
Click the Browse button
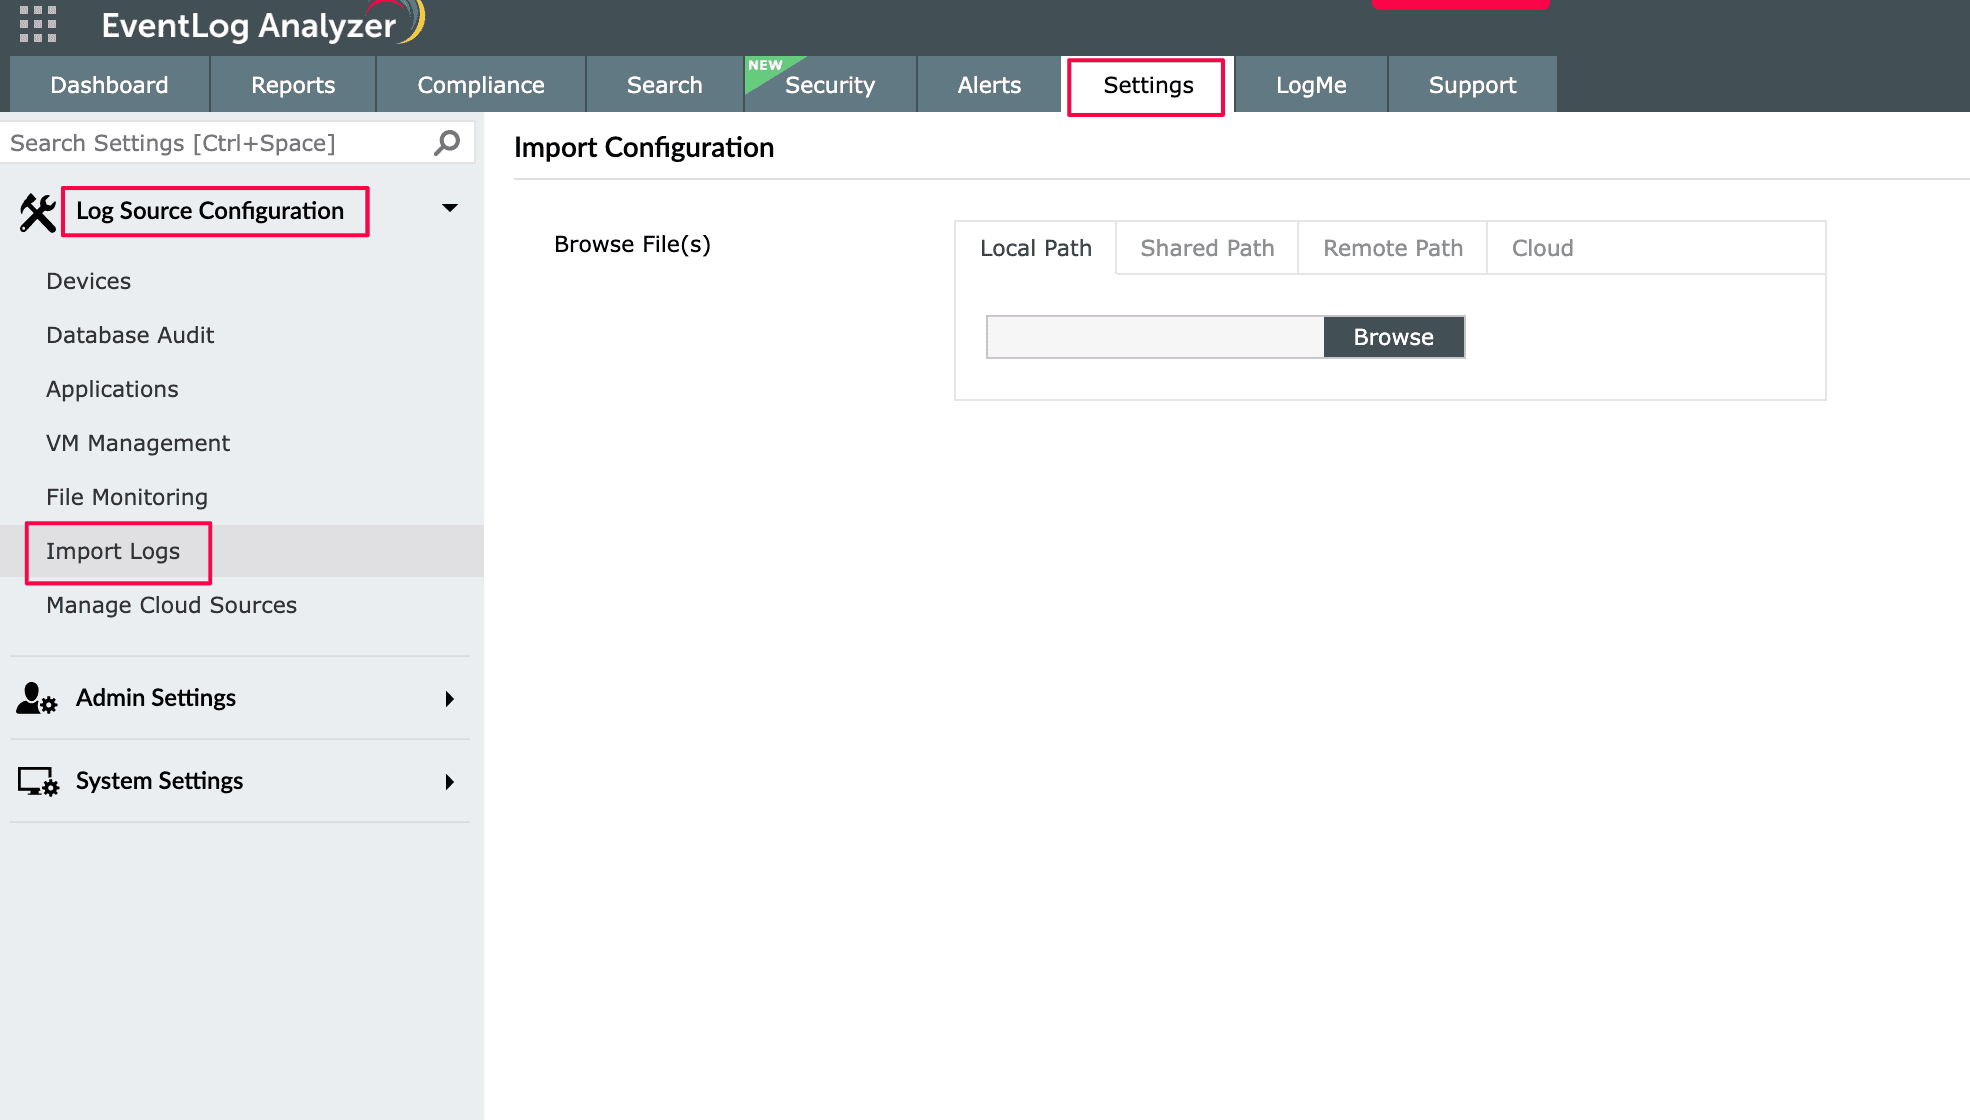[x=1394, y=337]
